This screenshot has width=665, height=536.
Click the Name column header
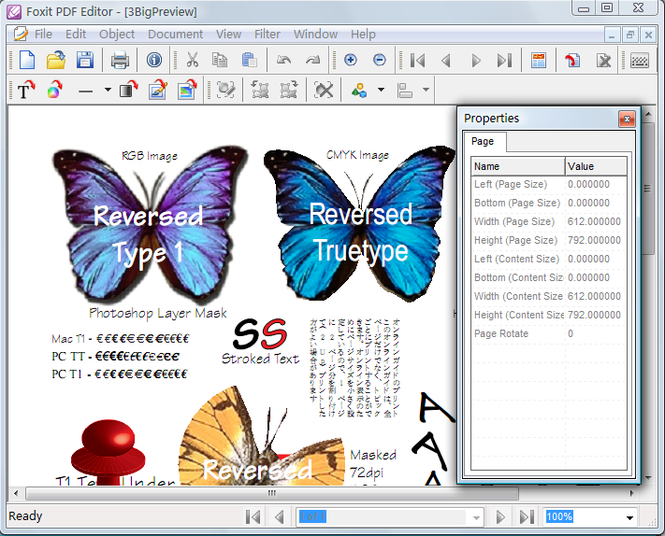point(518,166)
